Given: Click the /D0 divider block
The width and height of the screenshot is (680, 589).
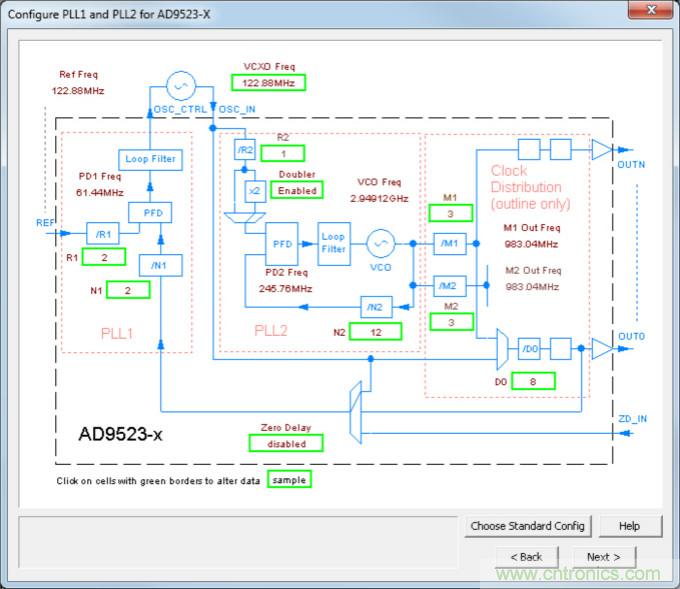Looking at the screenshot, I should coord(530,348).
